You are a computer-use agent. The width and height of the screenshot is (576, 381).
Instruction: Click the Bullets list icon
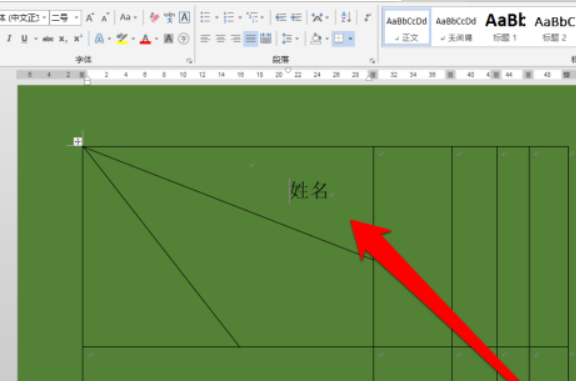point(205,17)
